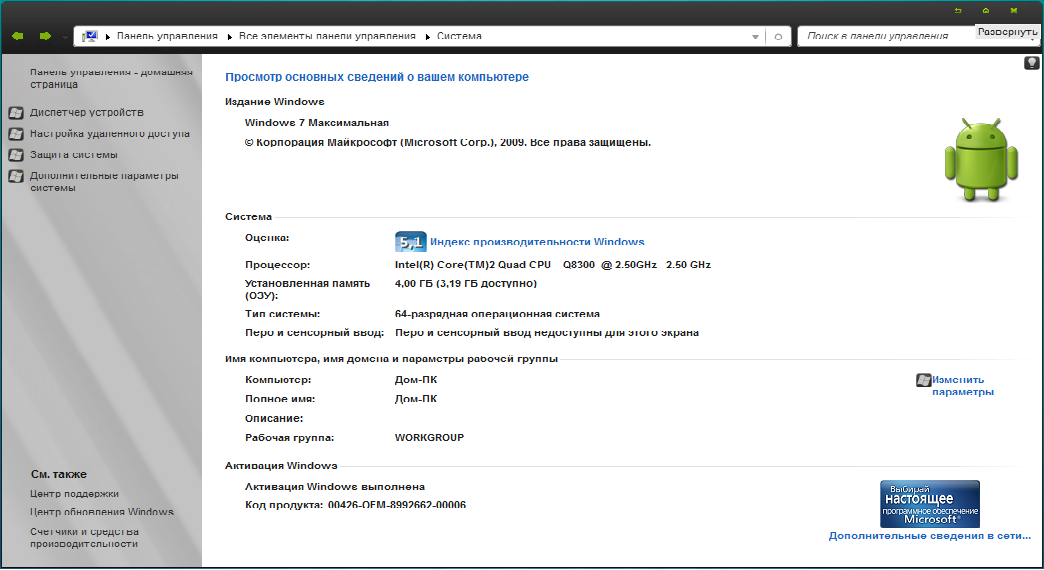This screenshot has width=1044, height=570.
Task: Click 'Дом-ПК' value next to 'Компьютер:'
Action: point(416,380)
